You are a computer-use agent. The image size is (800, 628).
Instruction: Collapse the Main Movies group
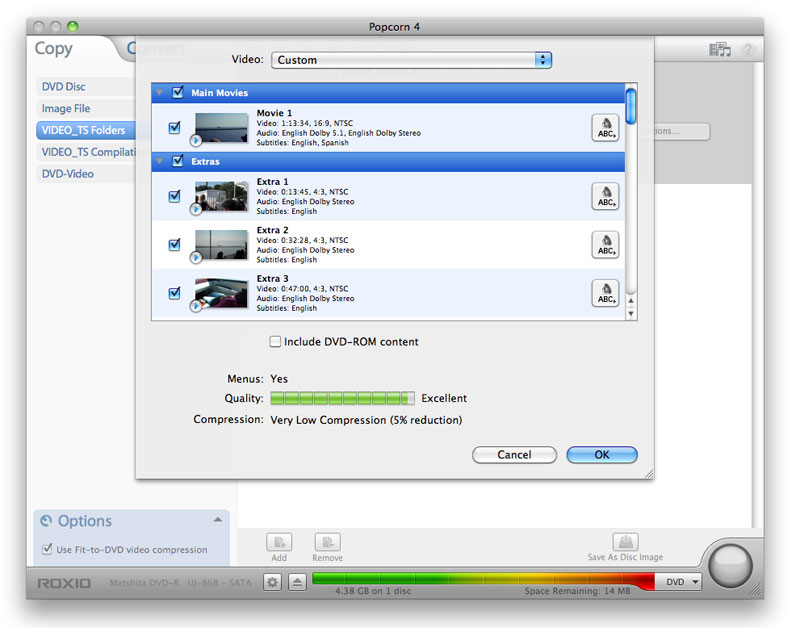click(160, 93)
